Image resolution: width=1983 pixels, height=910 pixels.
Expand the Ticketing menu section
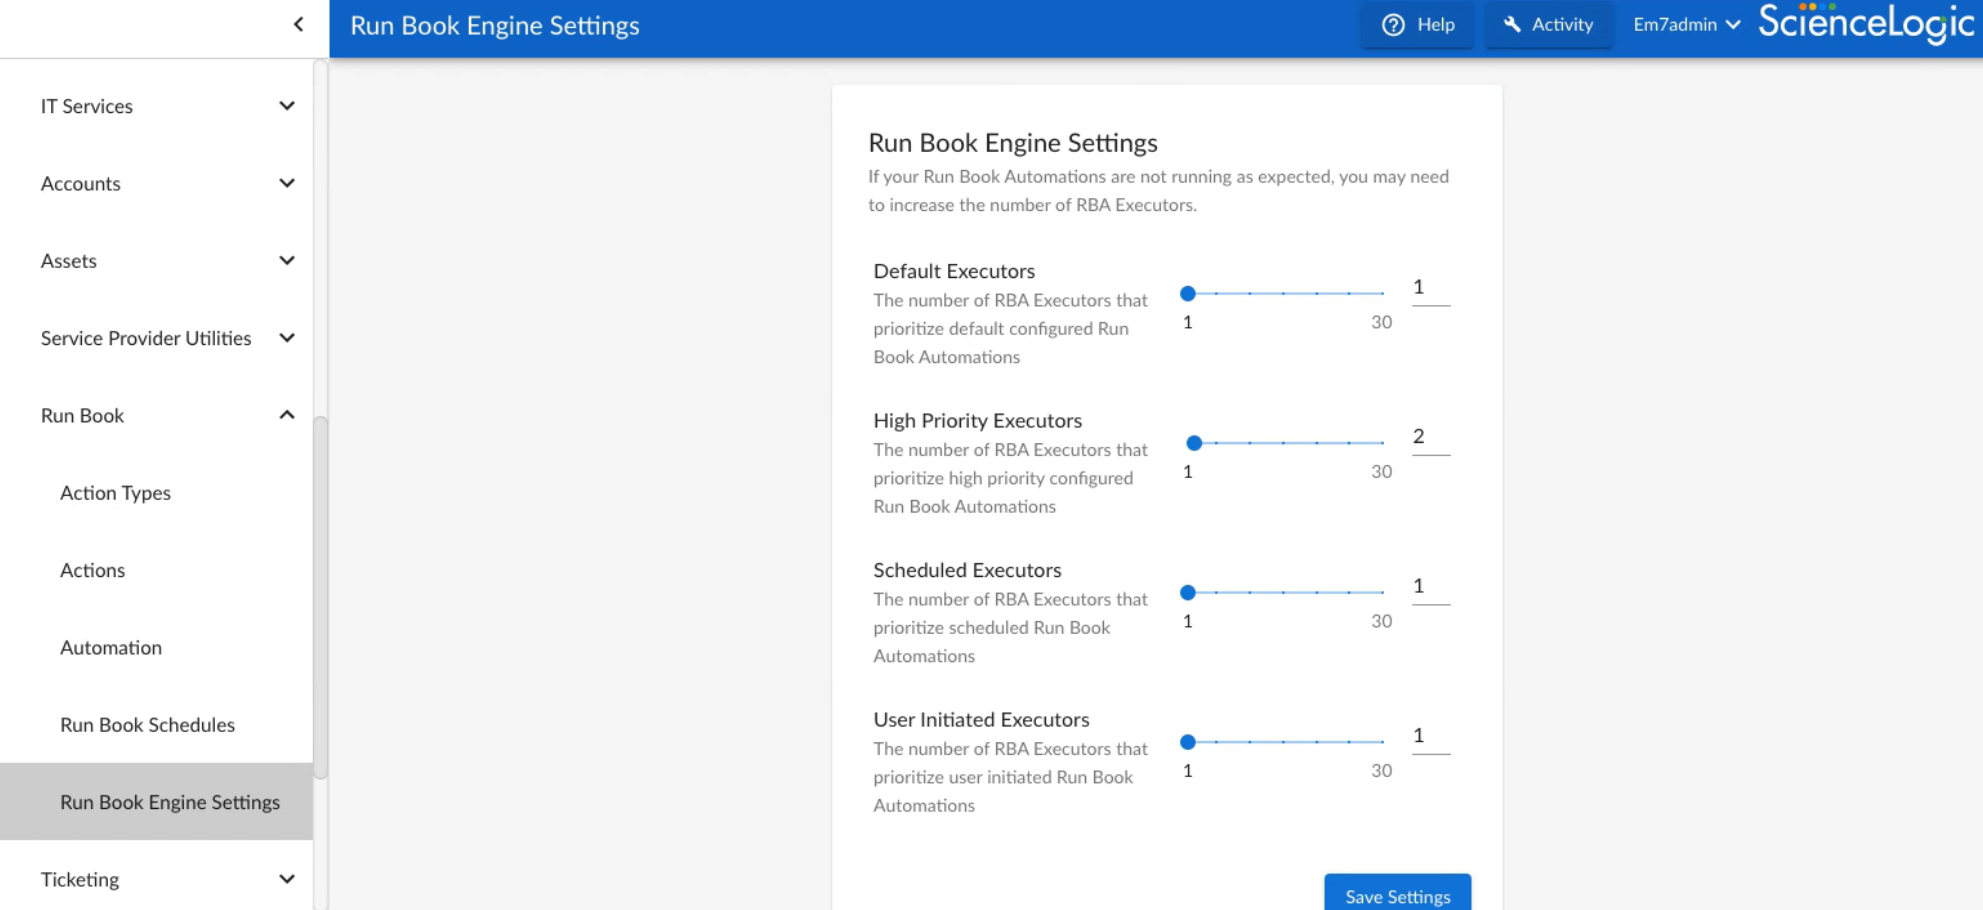[287, 879]
